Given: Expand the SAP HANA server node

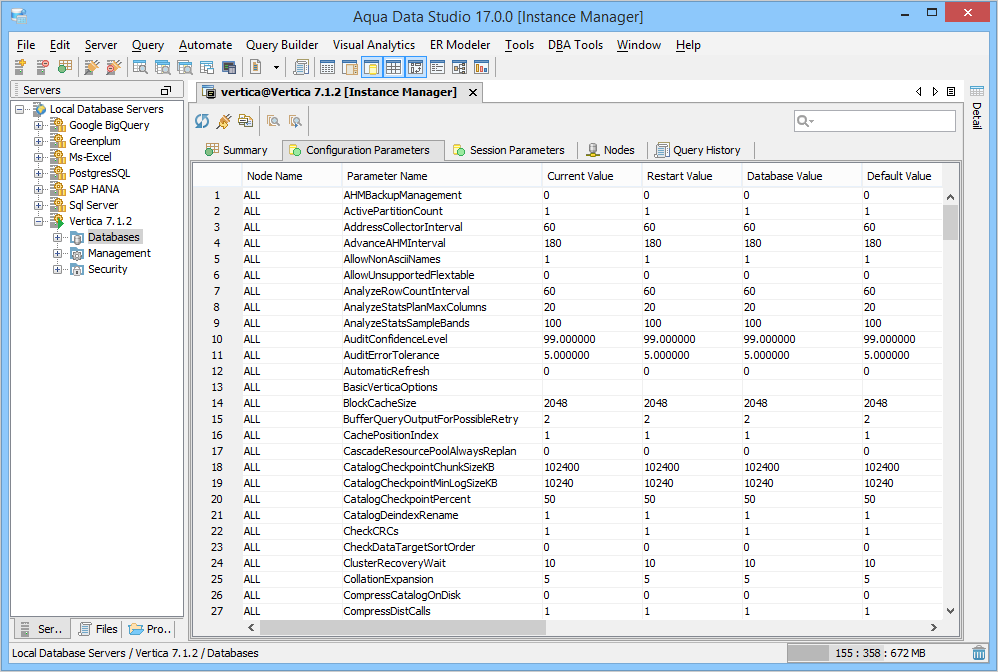Looking at the screenshot, I should 38,189.
